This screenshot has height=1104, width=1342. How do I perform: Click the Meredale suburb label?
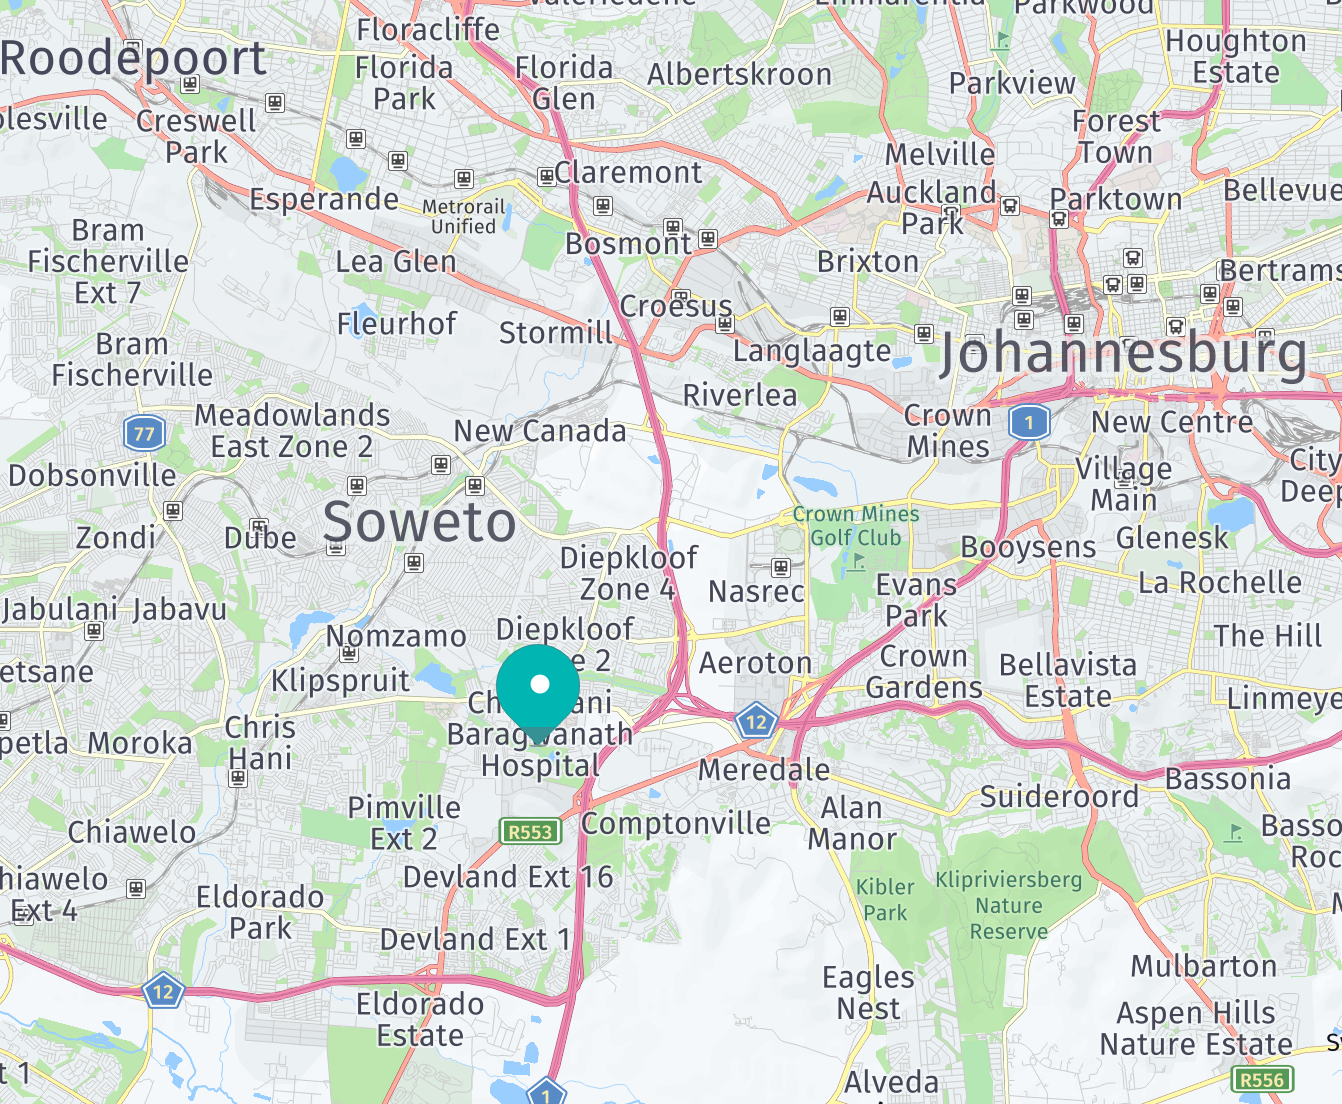[x=764, y=769]
